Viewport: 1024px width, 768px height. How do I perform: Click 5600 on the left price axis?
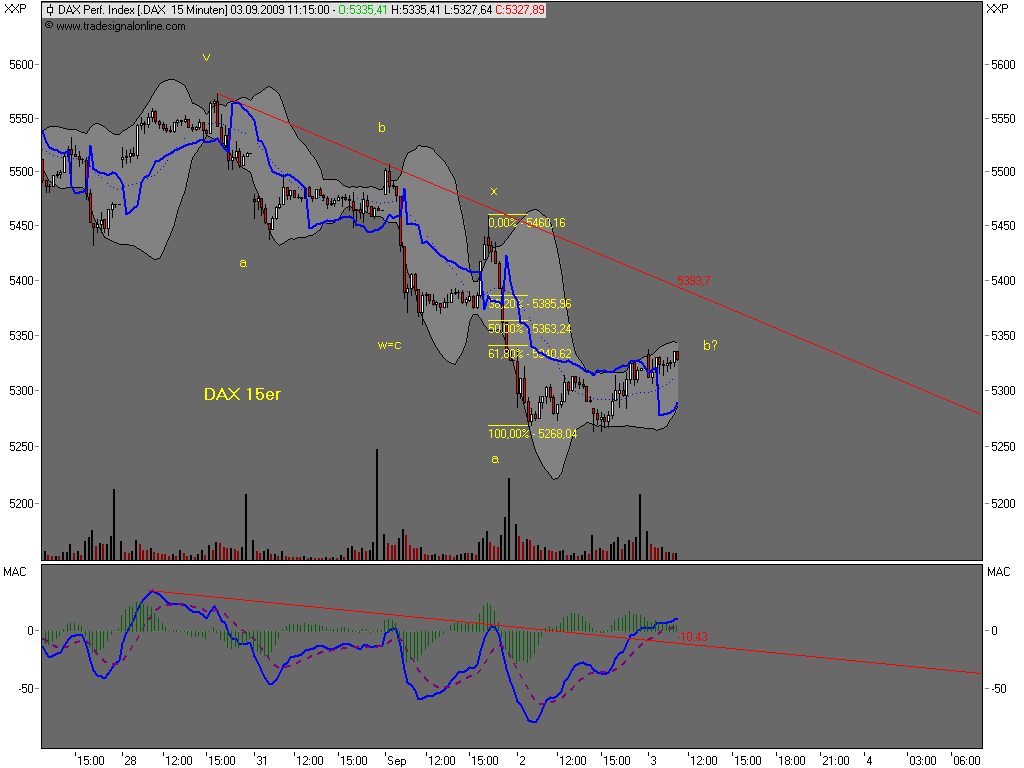click(21, 65)
